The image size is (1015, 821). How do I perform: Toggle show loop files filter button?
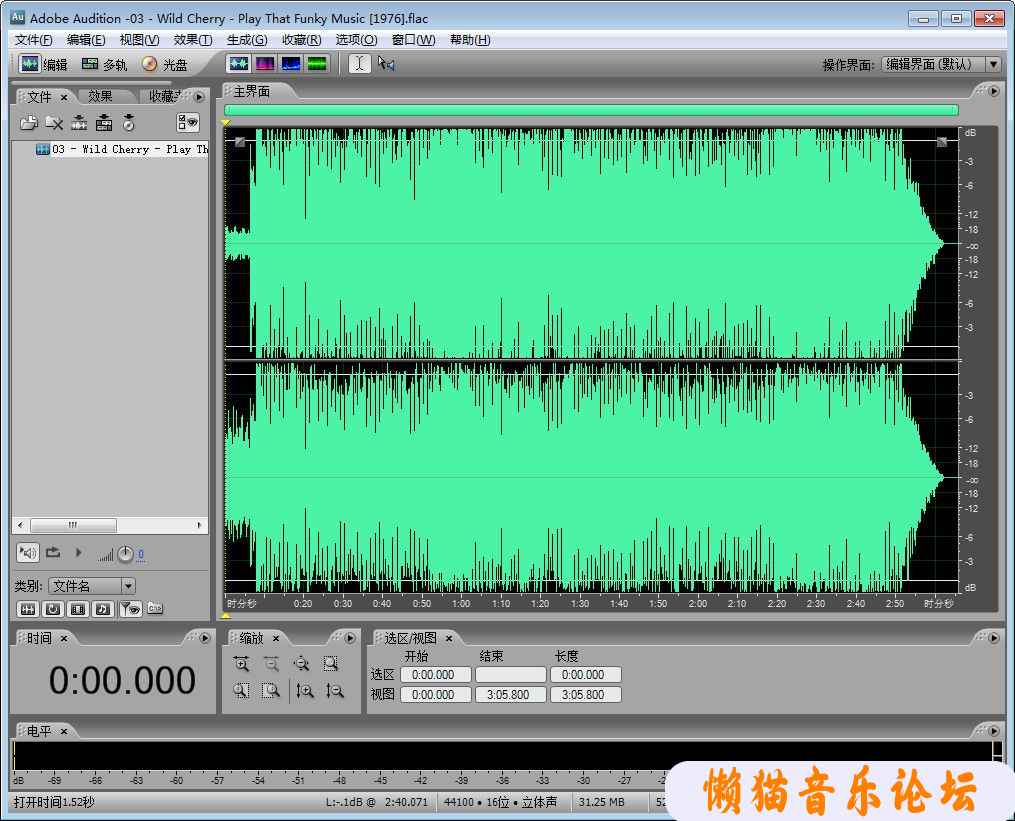point(53,609)
